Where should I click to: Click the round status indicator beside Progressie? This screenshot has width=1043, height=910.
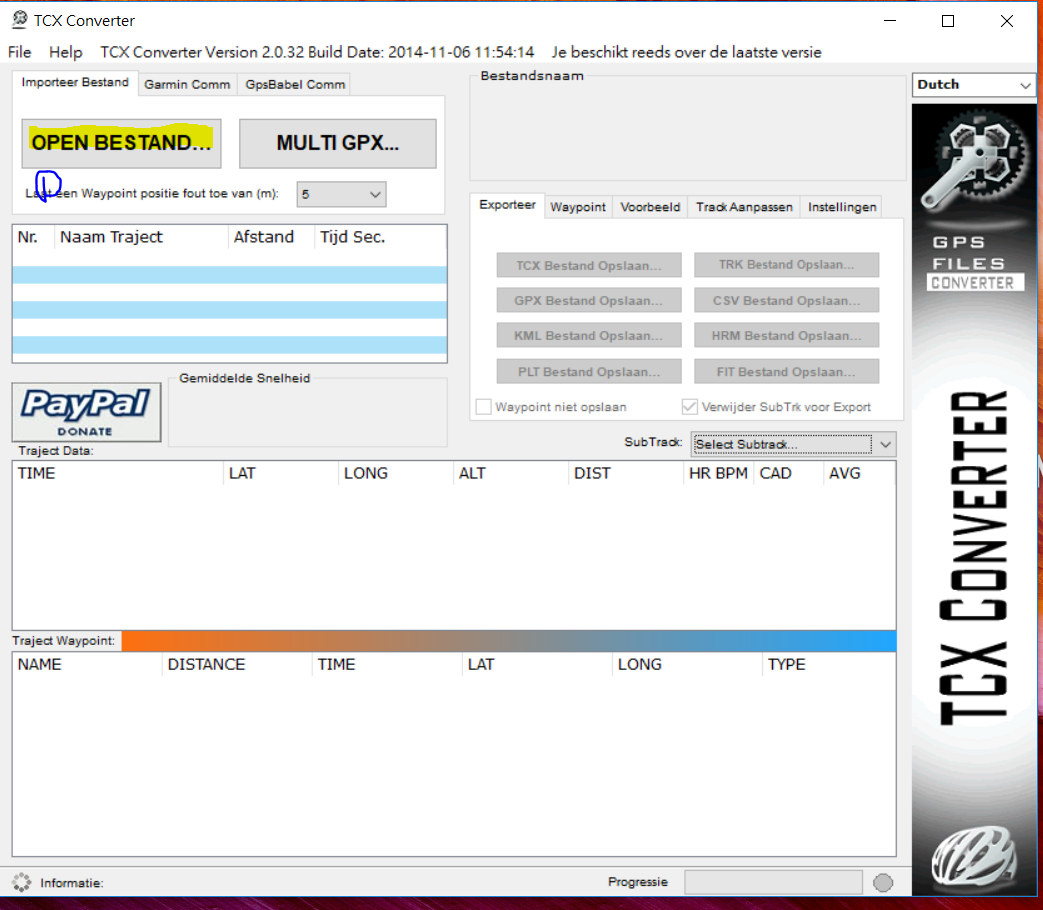tap(883, 882)
